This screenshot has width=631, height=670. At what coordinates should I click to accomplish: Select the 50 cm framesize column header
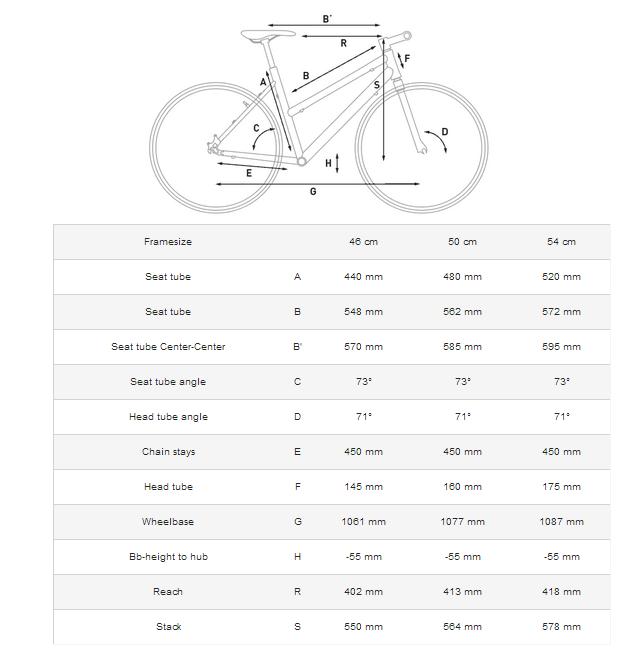click(462, 242)
